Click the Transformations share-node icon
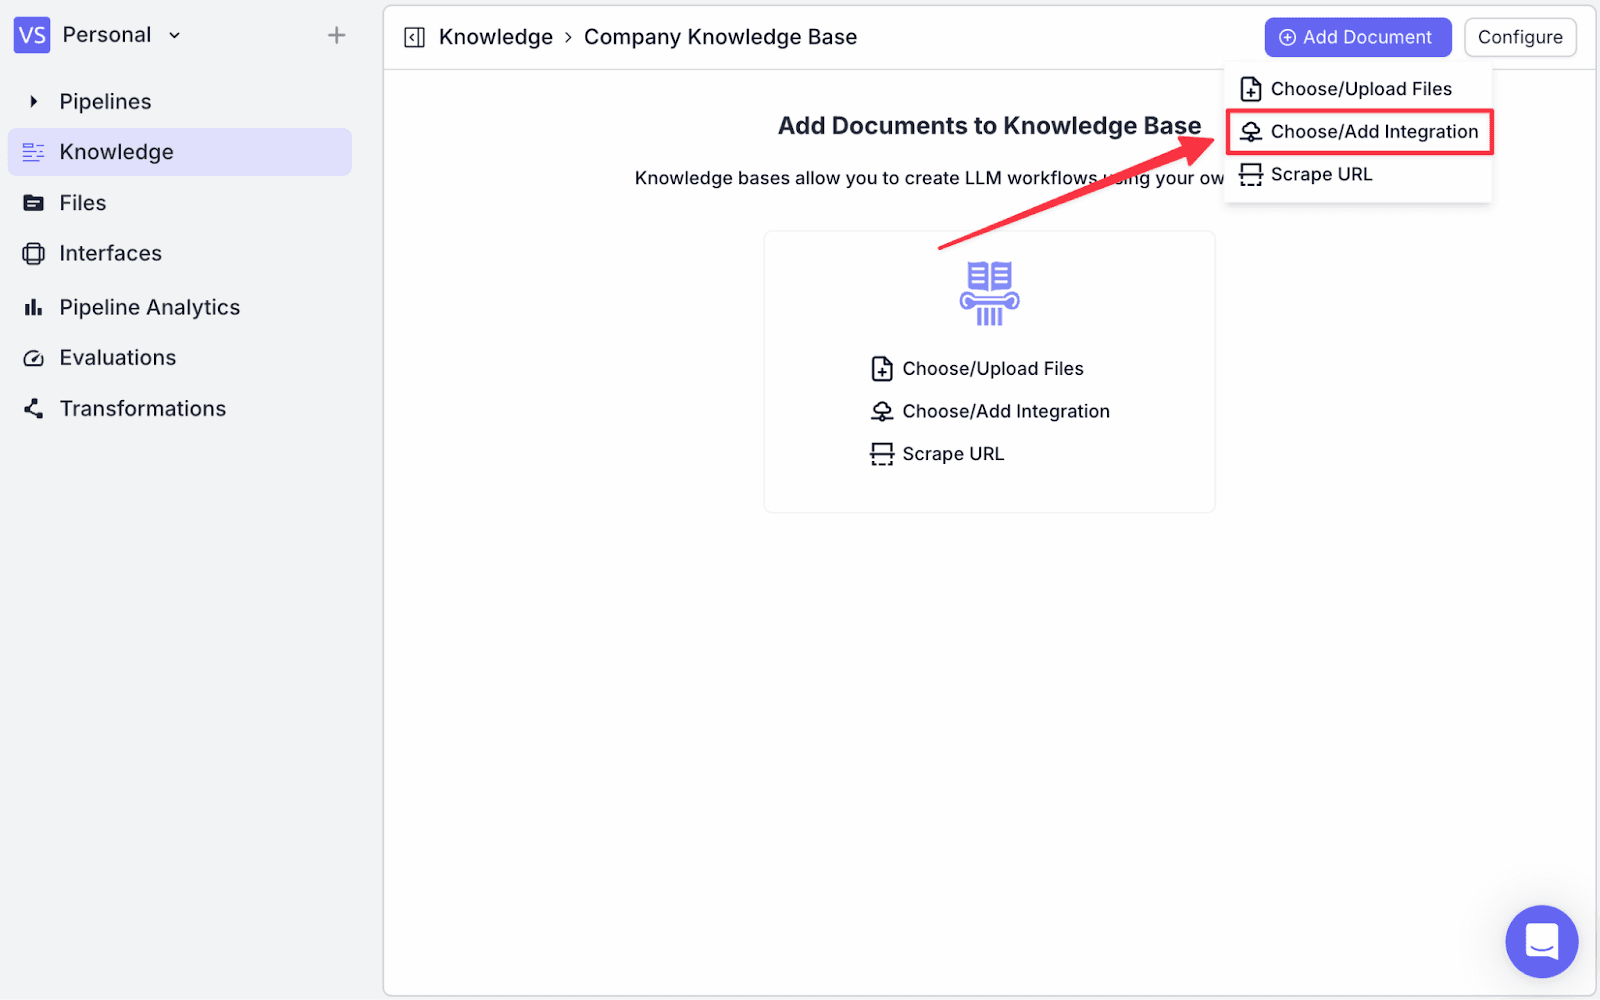 click(x=33, y=408)
